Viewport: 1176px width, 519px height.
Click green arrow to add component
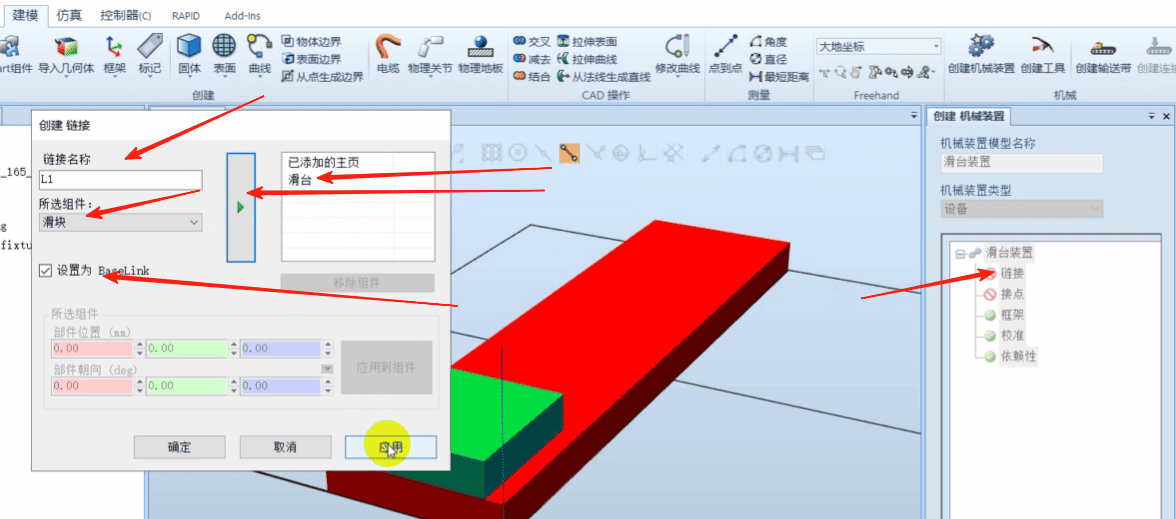point(241,208)
